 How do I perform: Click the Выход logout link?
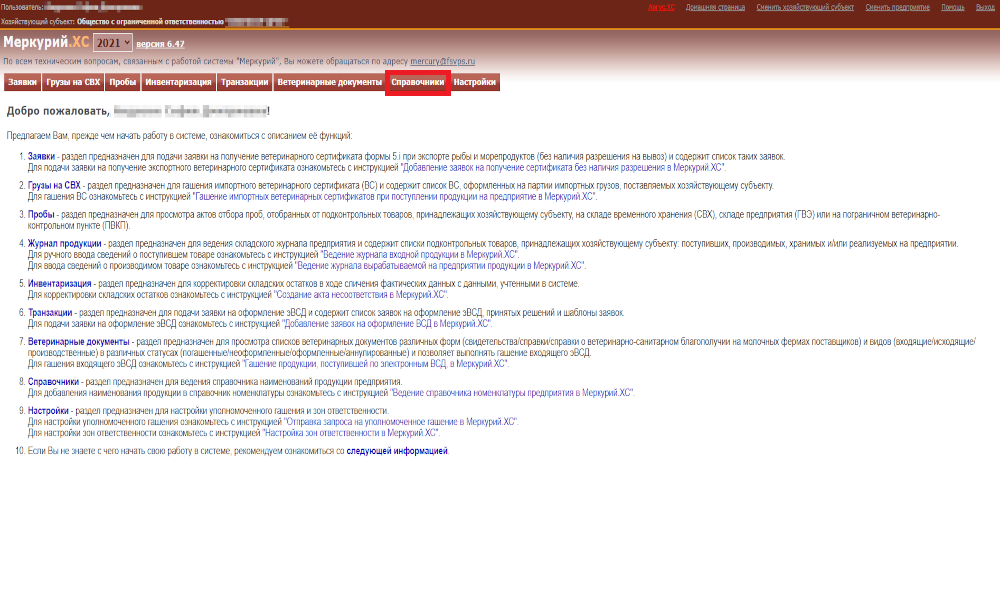point(985,7)
